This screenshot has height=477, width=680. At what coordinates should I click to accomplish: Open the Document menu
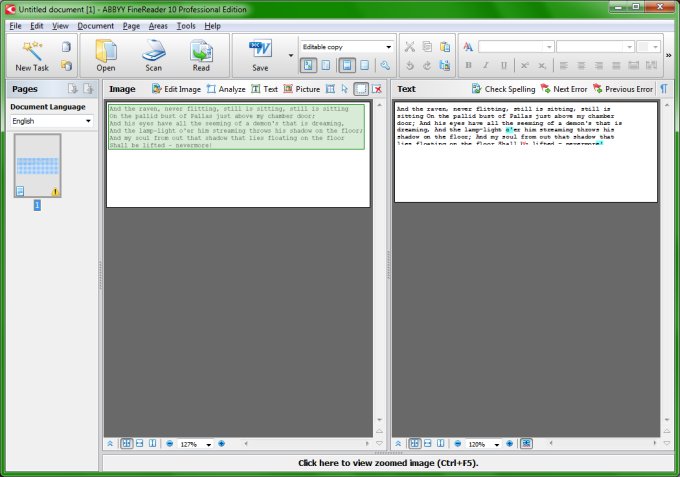pyautogui.click(x=95, y=26)
